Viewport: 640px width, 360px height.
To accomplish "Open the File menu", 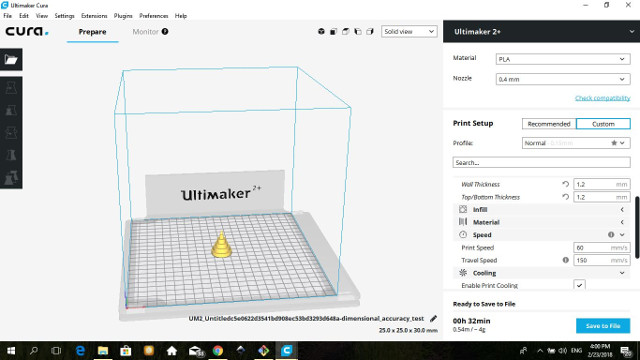I will [8, 16].
